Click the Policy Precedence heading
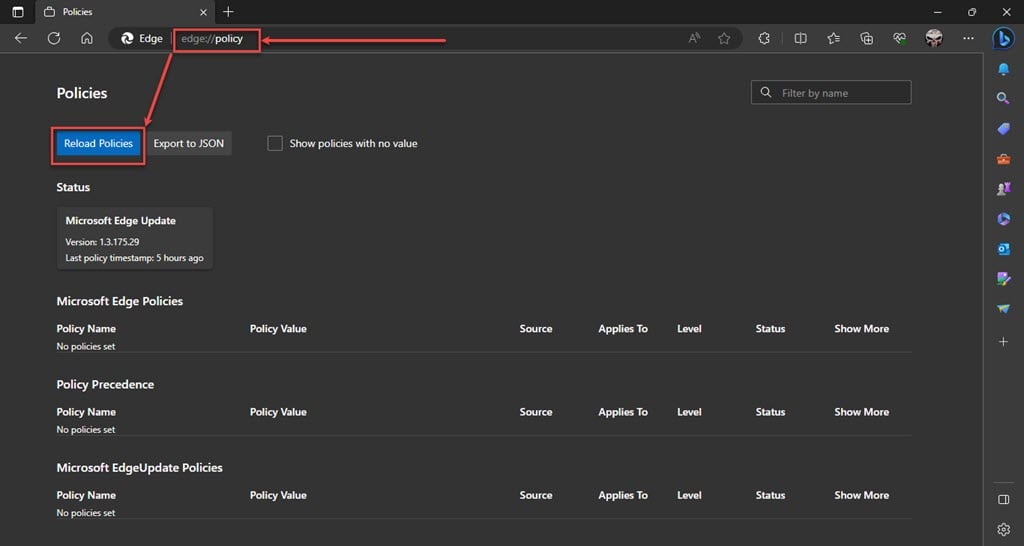The image size is (1024, 546). point(105,385)
